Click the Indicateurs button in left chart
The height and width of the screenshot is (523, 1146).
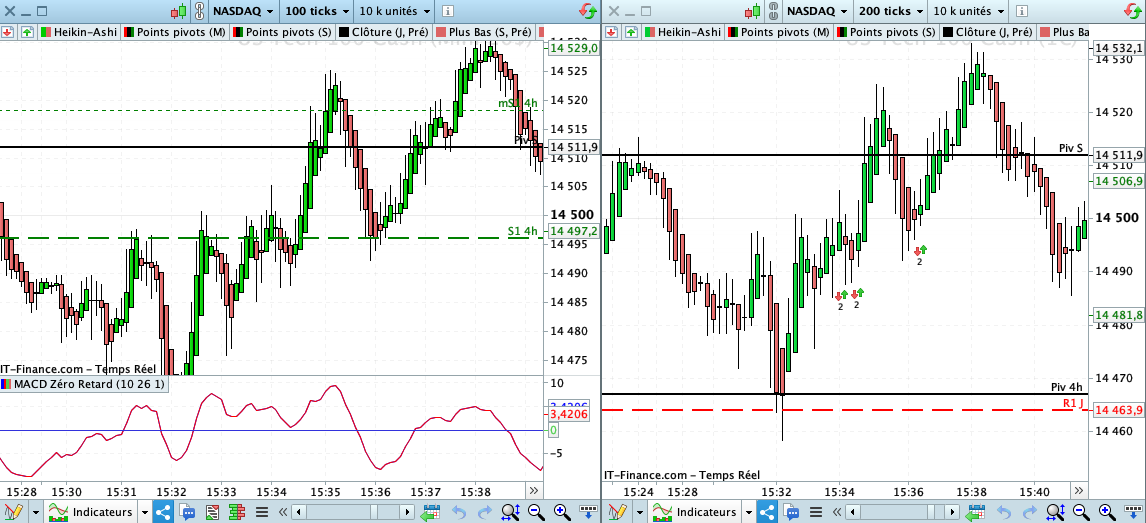[x=92, y=512]
